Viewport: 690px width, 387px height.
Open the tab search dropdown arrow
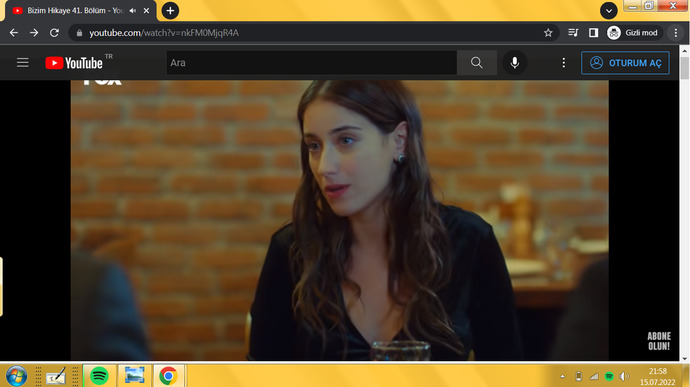[x=609, y=11]
